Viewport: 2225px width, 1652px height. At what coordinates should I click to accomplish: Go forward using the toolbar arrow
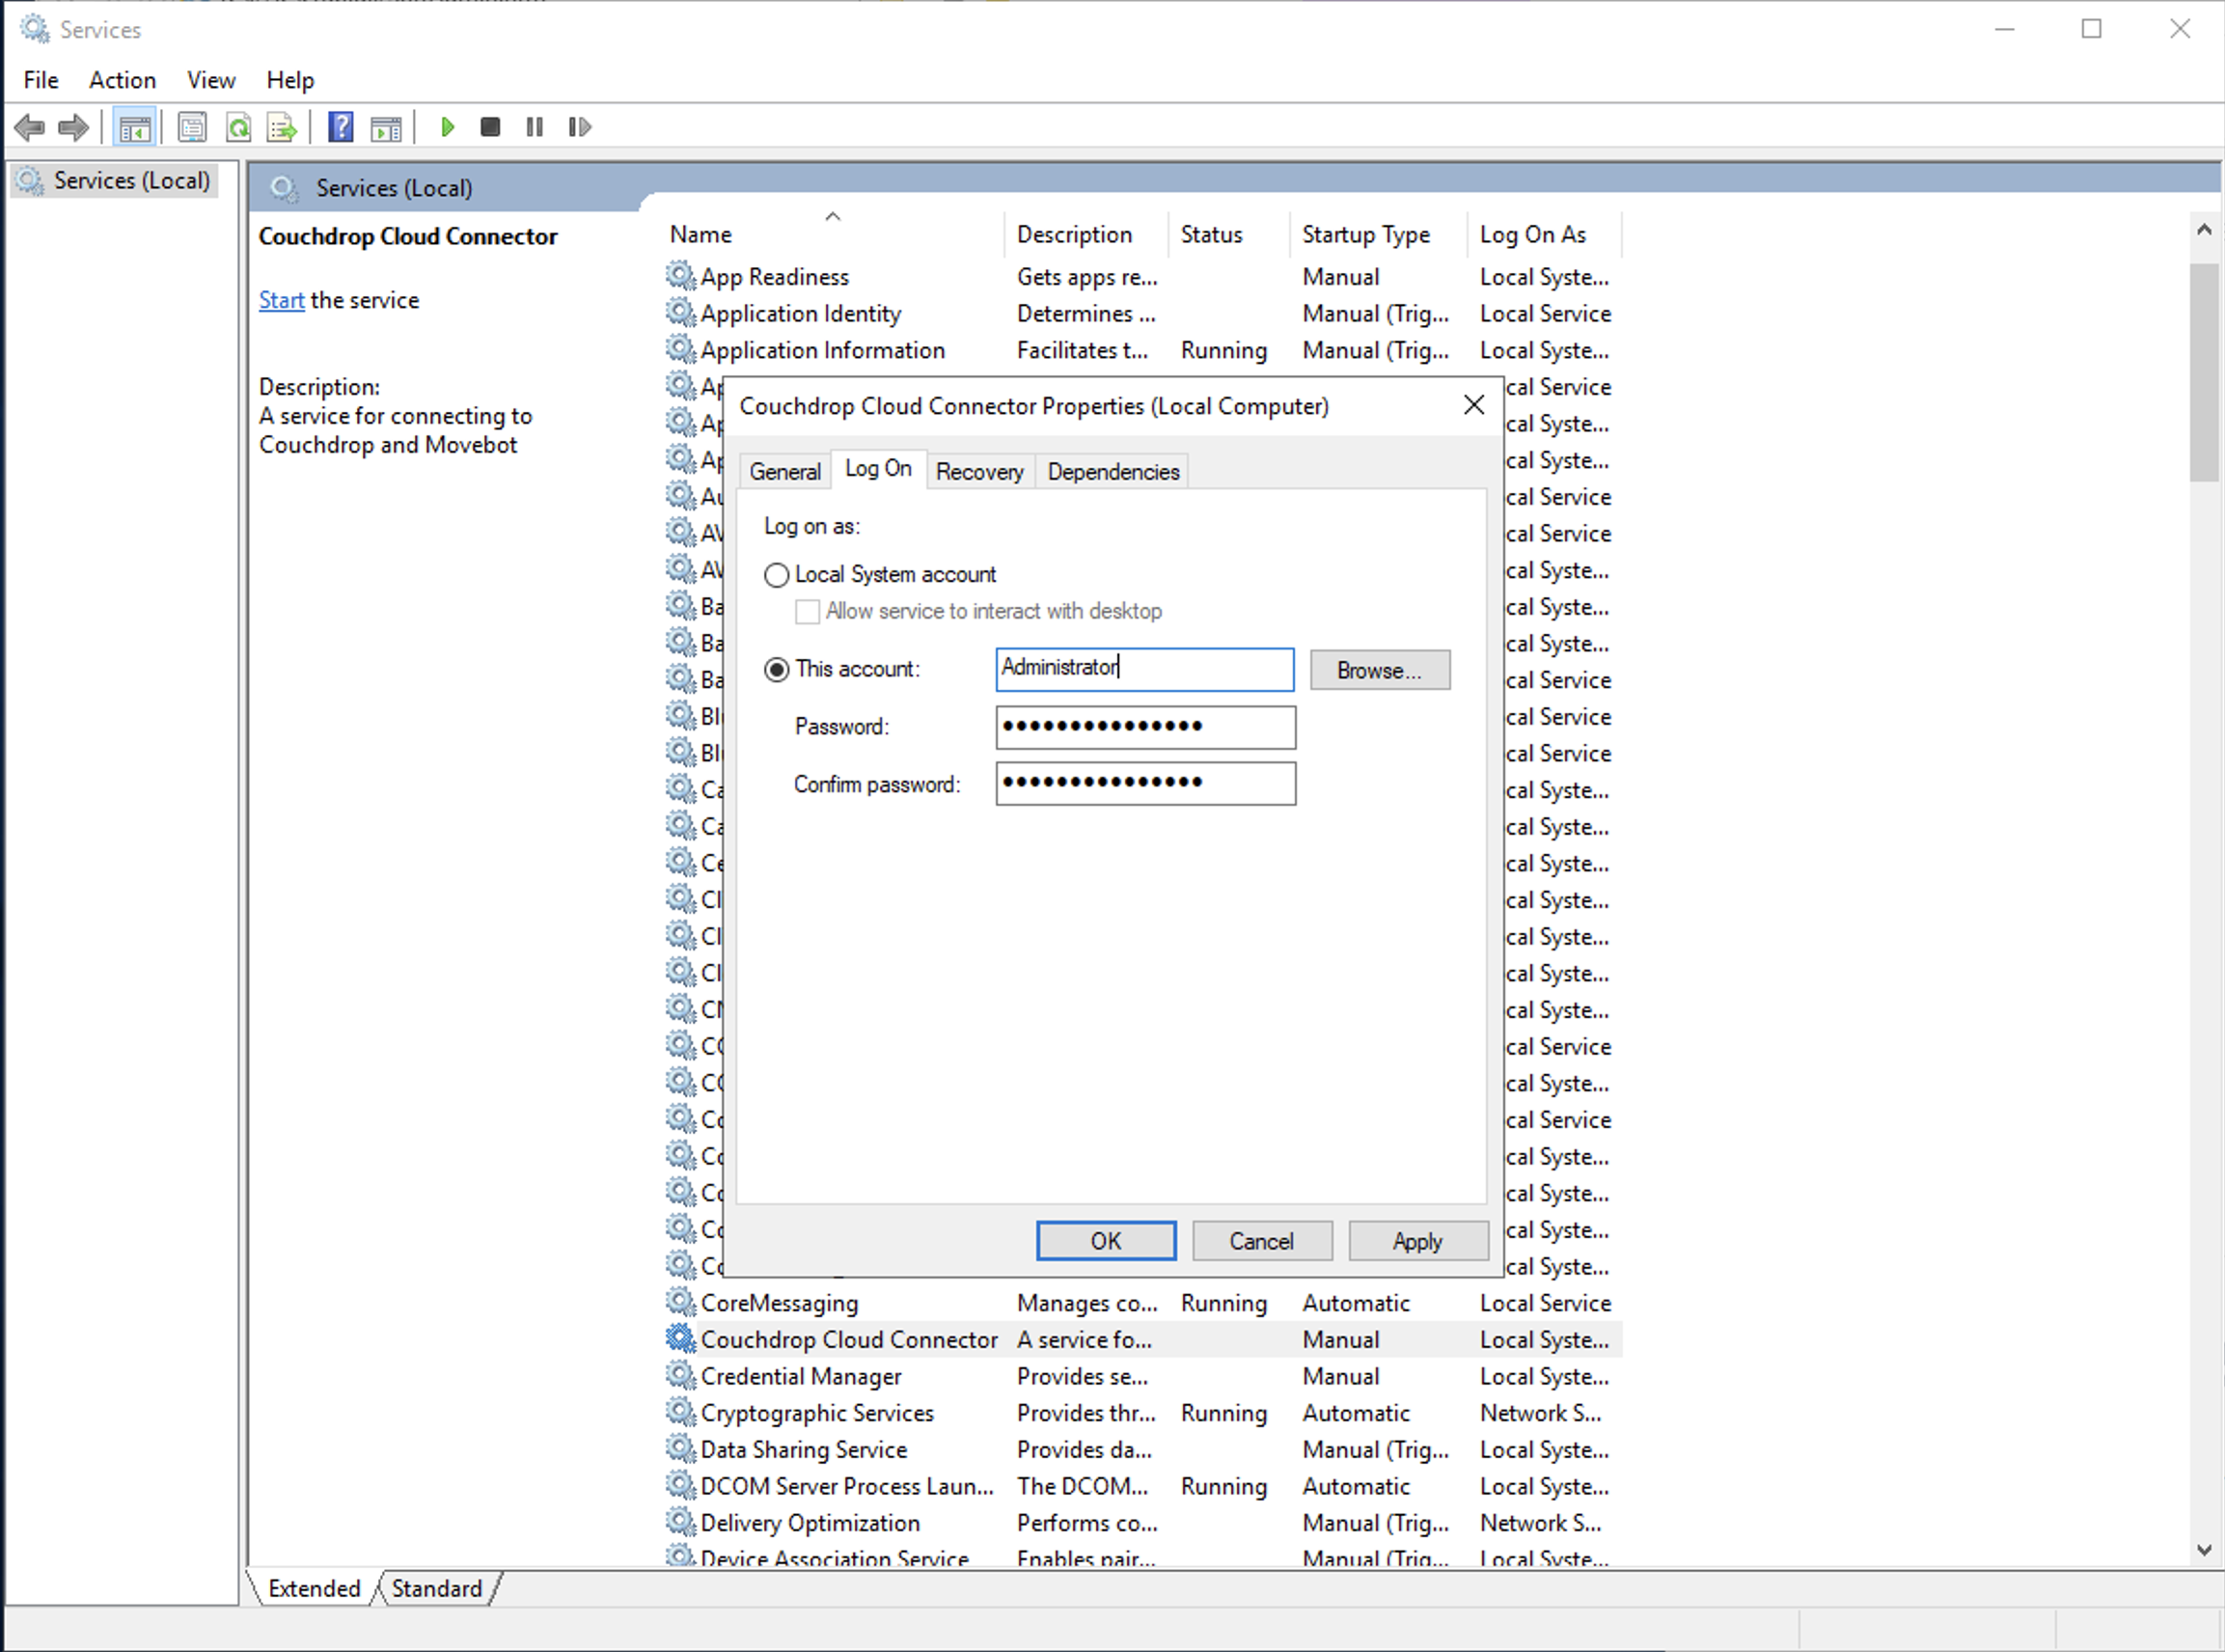pyautogui.click(x=74, y=127)
